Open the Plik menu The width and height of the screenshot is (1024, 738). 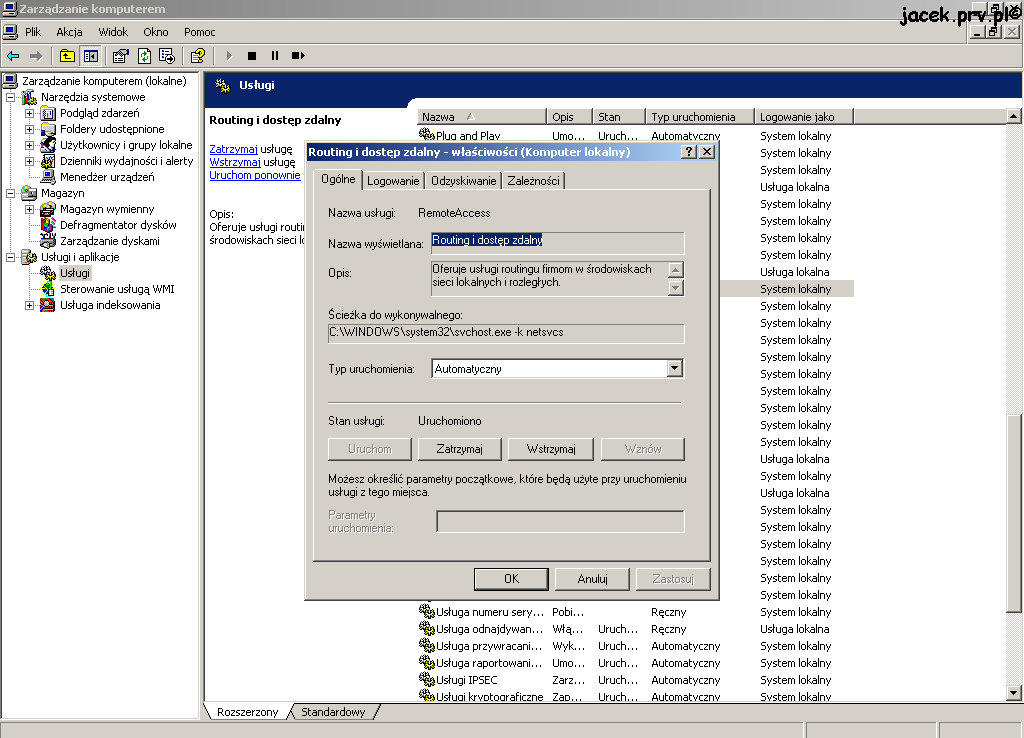[33, 32]
